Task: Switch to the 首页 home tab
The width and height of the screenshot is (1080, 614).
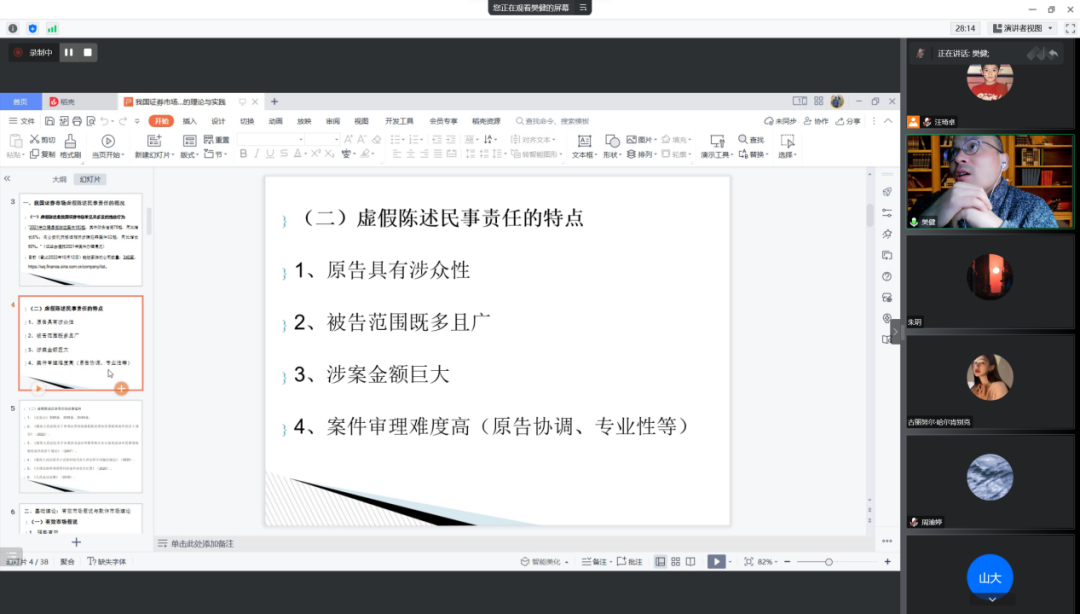Action: coord(21,101)
